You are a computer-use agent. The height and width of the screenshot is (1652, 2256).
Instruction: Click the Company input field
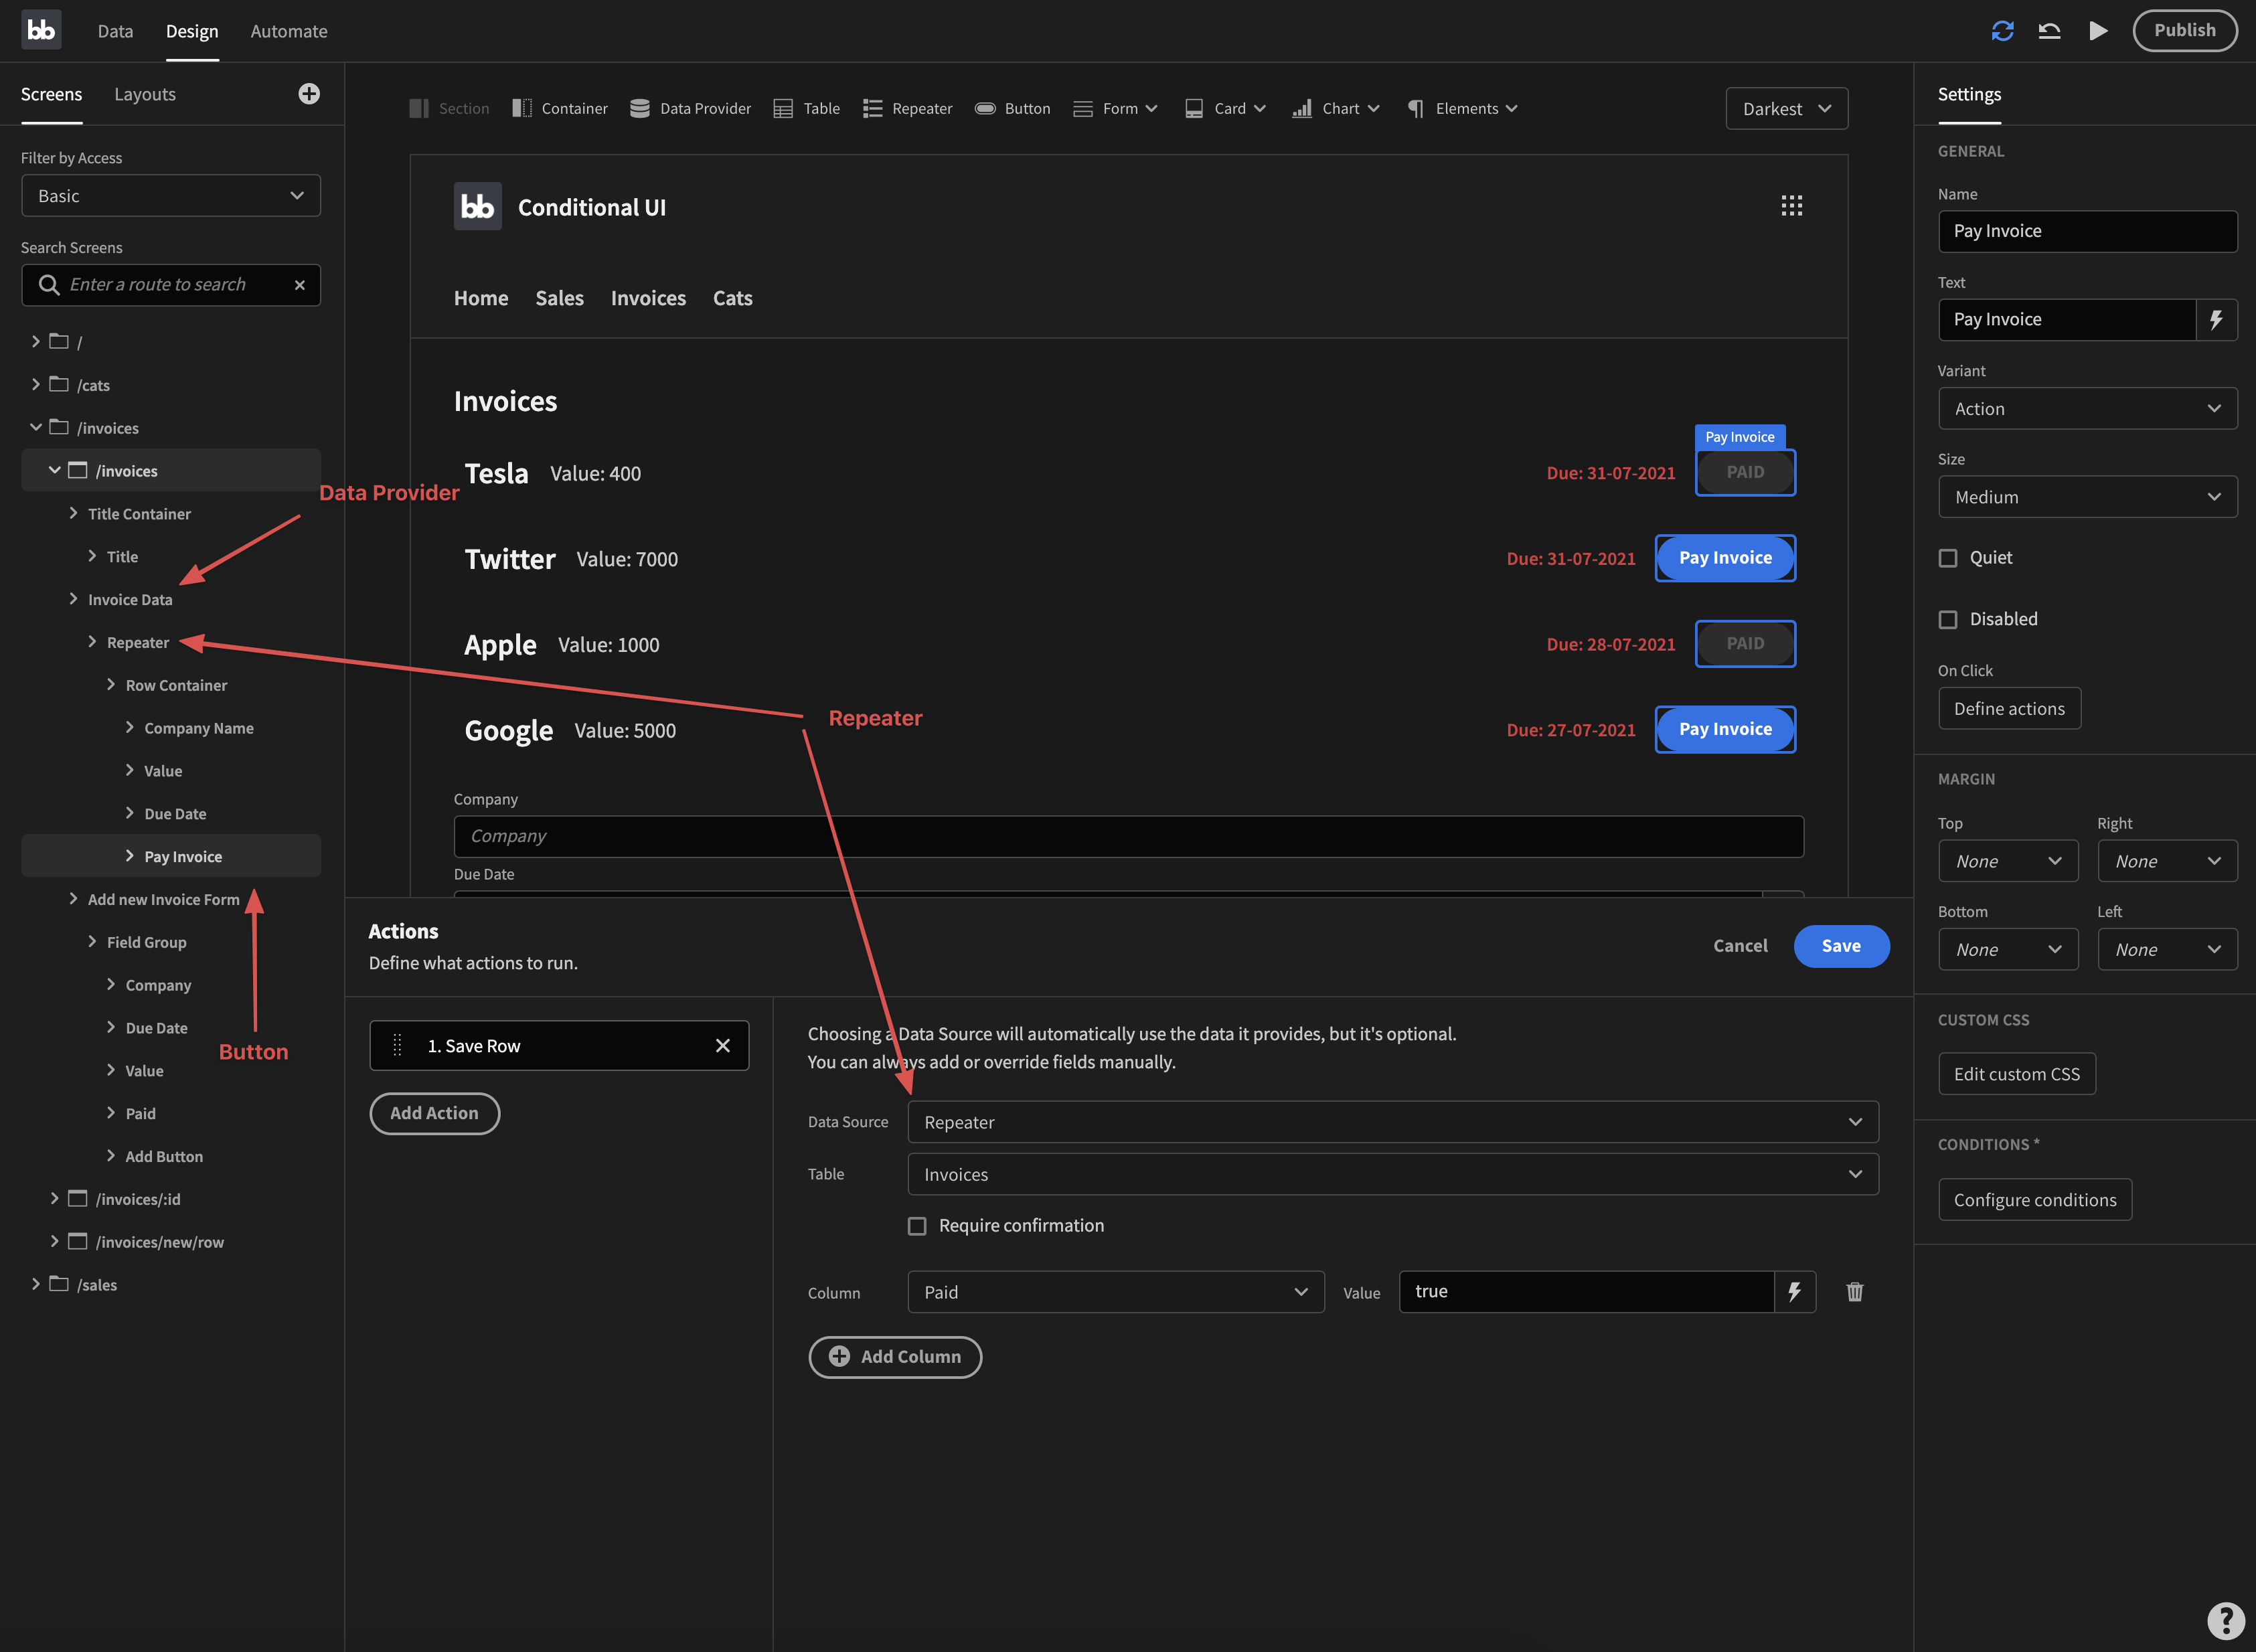1128,836
